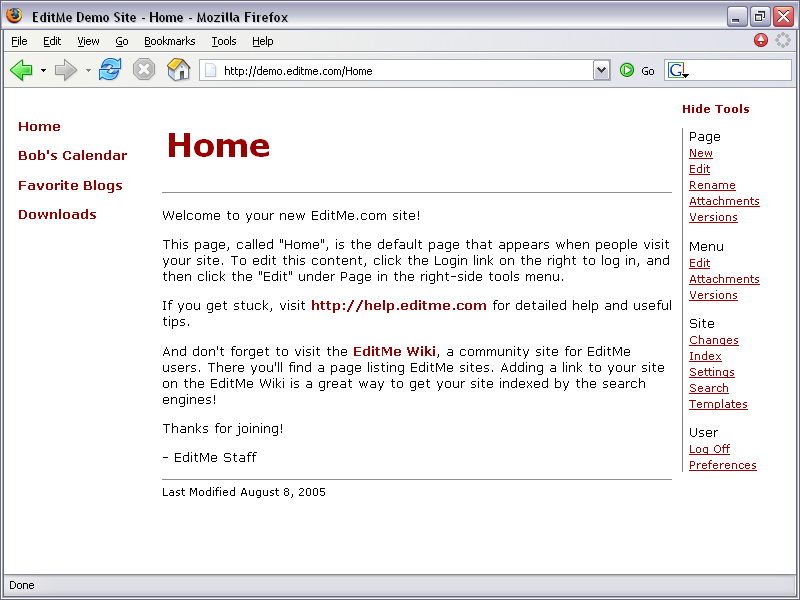
Task: Click Versions under the Page section
Action: (713, 217)
